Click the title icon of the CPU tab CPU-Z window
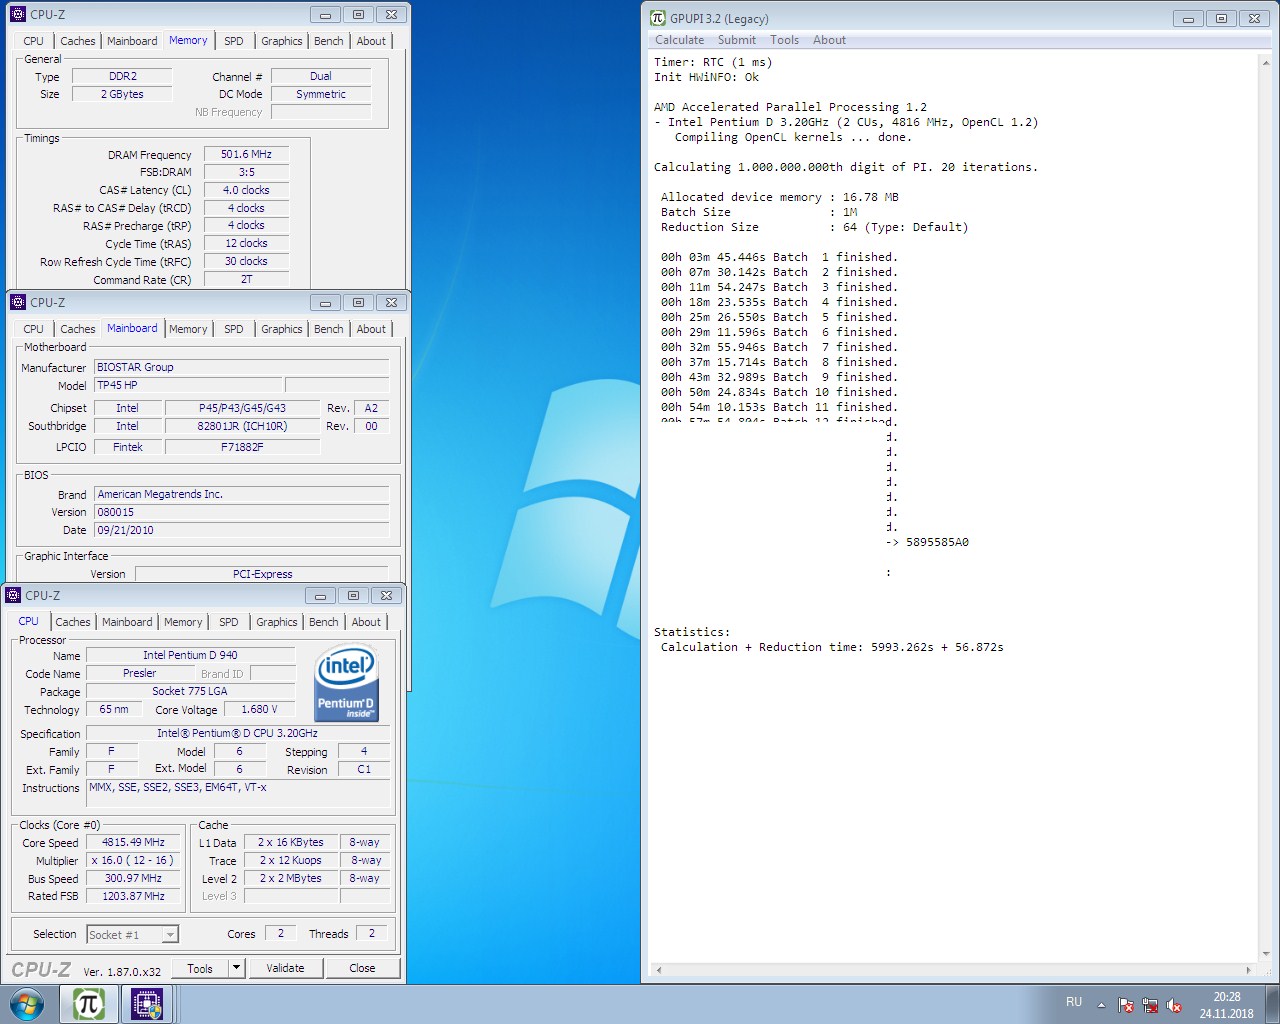The height and width of the screenshot is (1024, 1280). (13, 595)
